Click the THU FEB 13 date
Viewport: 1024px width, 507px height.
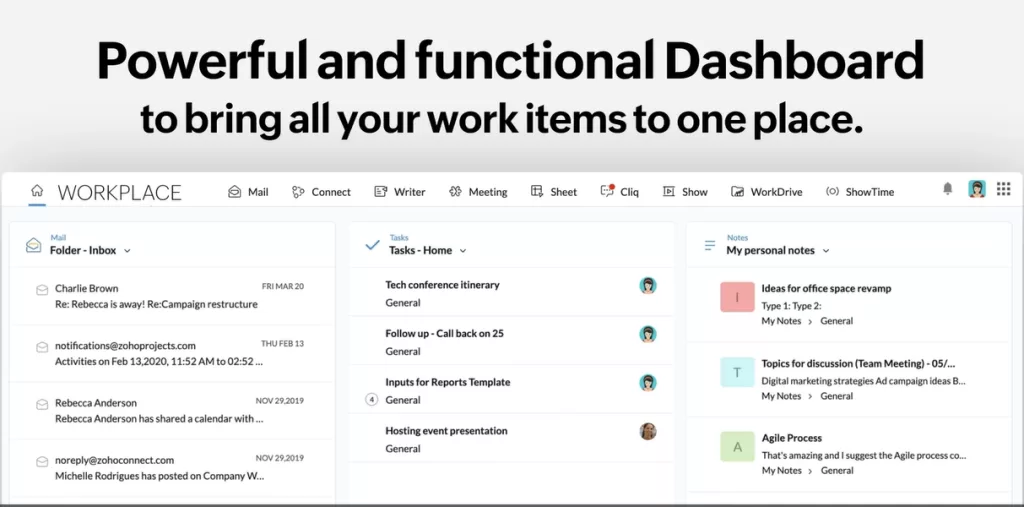[283, 344]
